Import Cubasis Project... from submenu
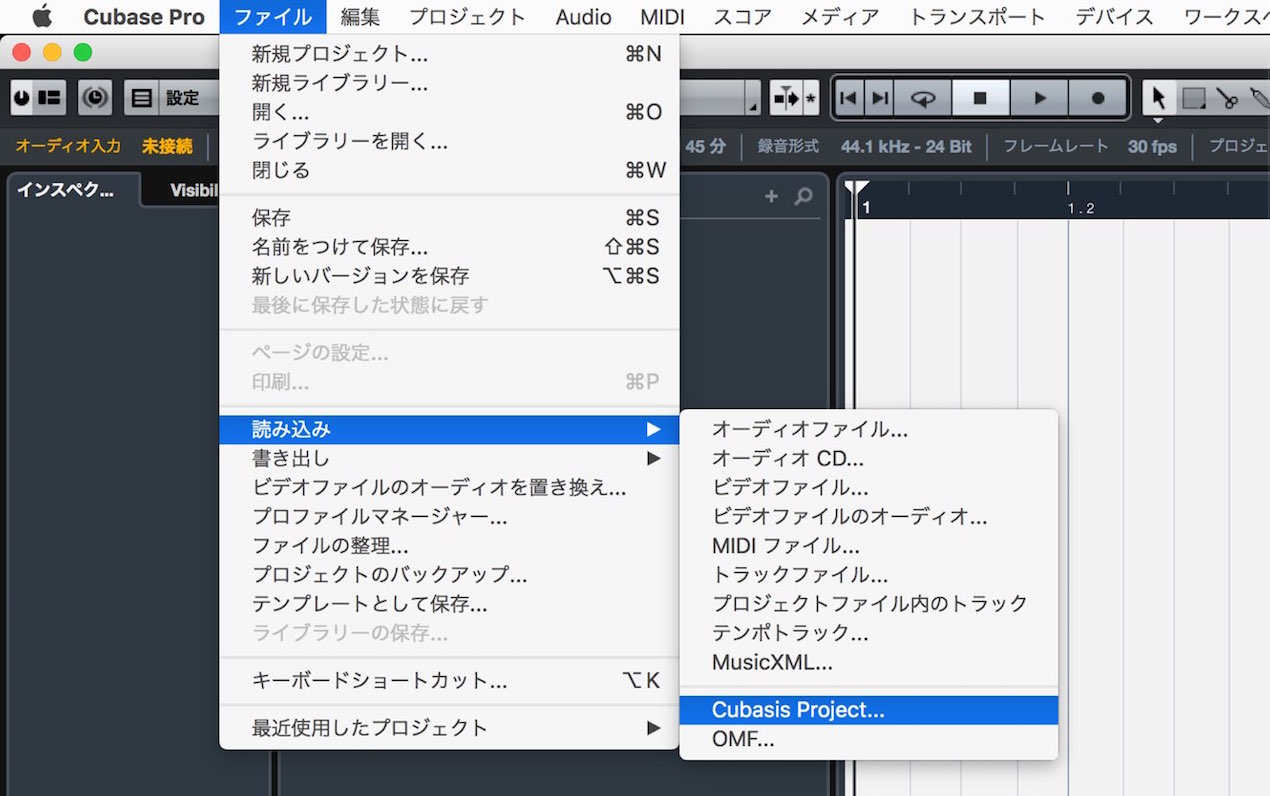The width and height of the screenshot is (1270, 796). click(x=869, y=710)
